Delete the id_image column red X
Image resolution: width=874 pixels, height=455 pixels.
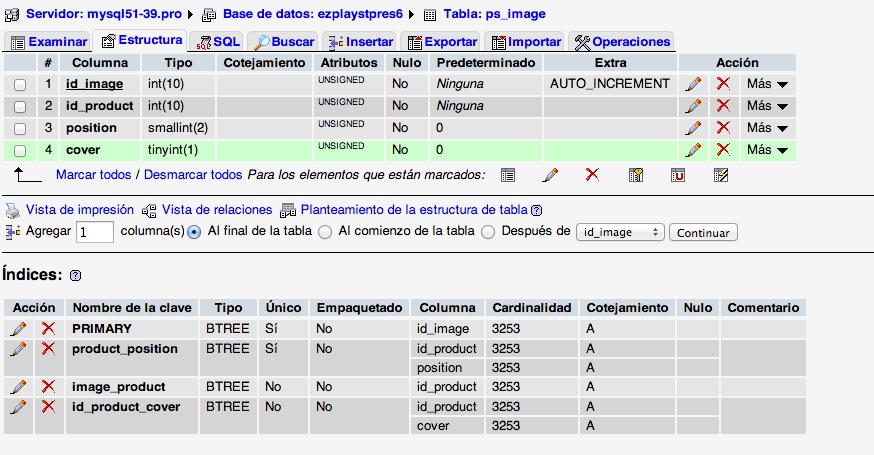[724, 84]
